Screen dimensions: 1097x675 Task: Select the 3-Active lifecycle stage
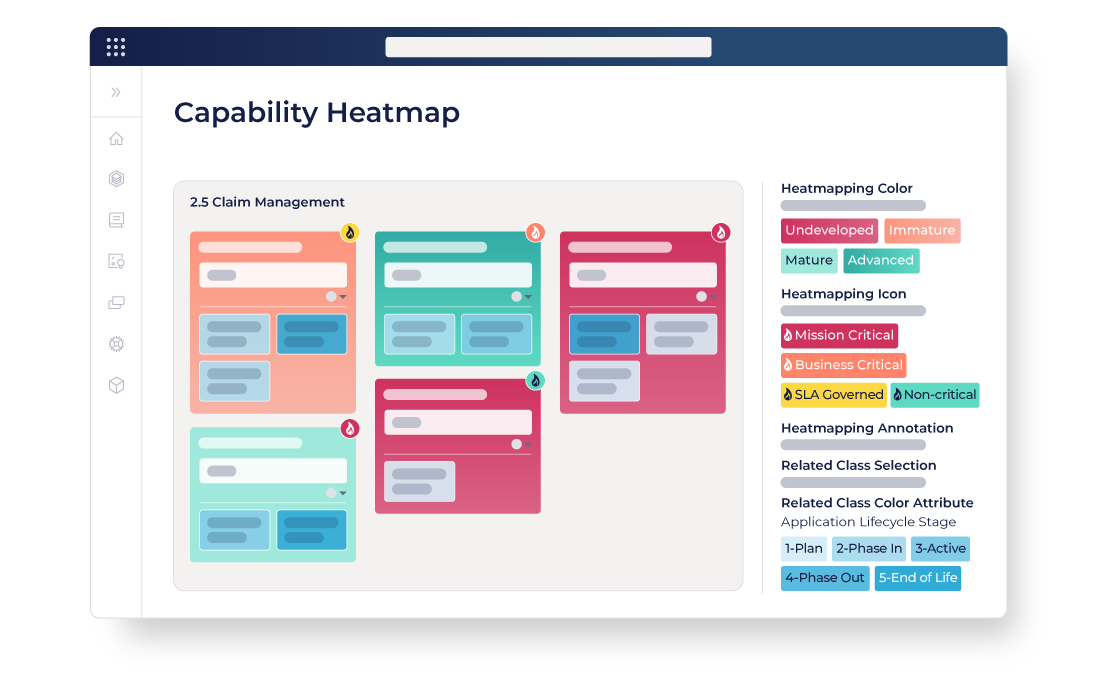coord(940,548)
